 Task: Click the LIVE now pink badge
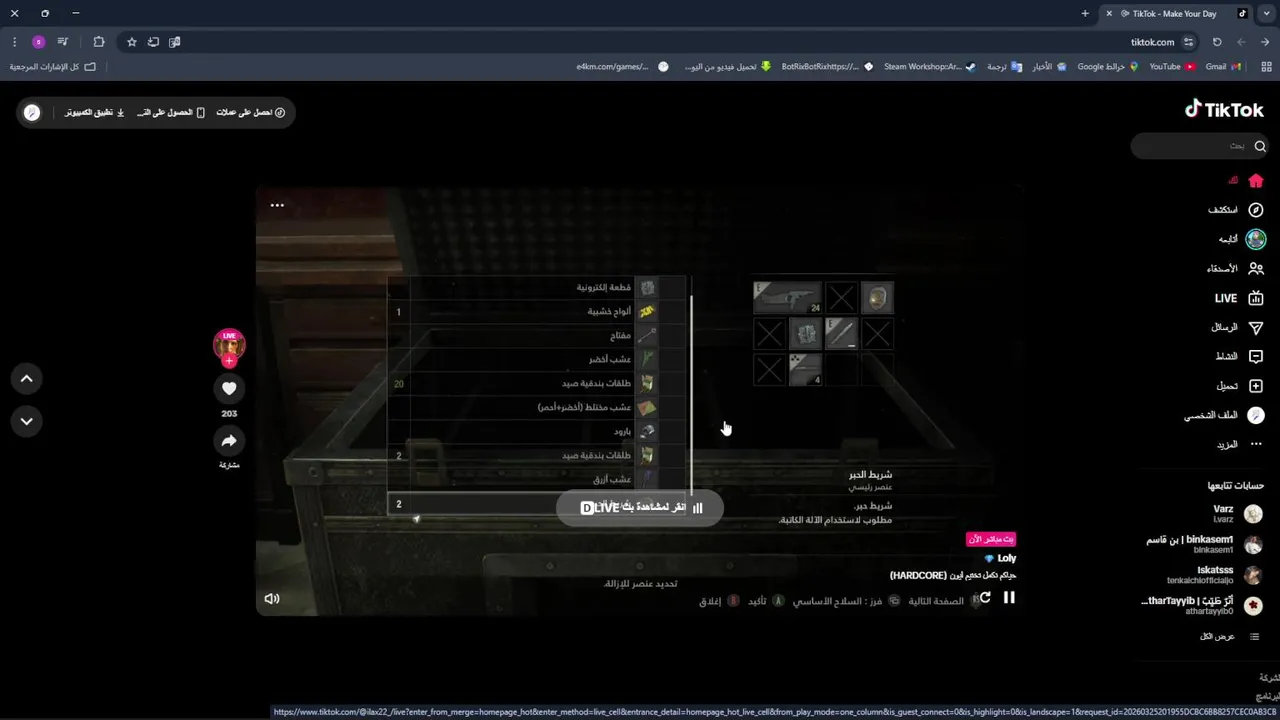pos(991,539)
